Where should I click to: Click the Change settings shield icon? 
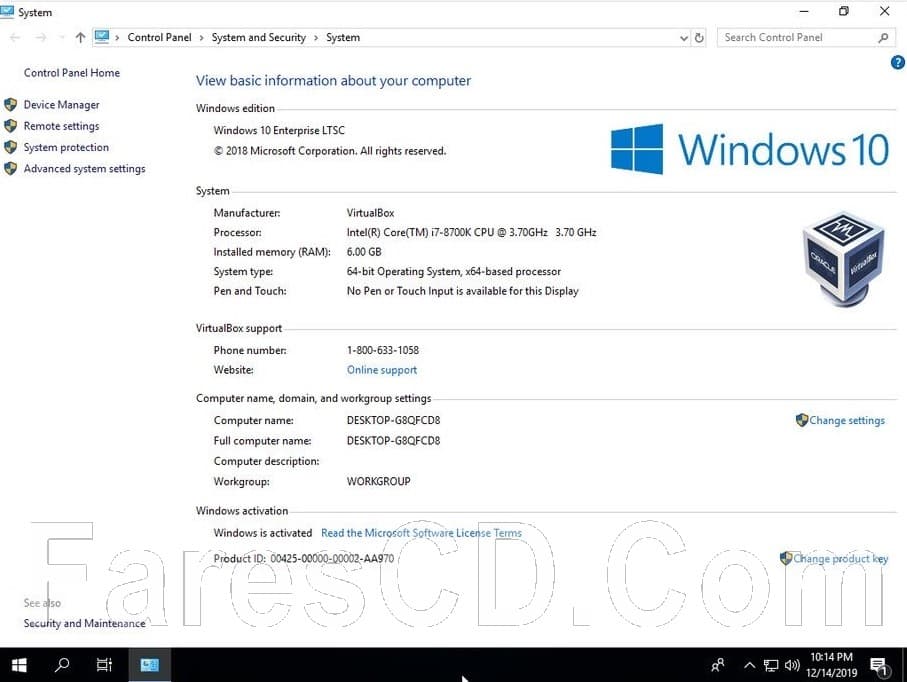802,420
